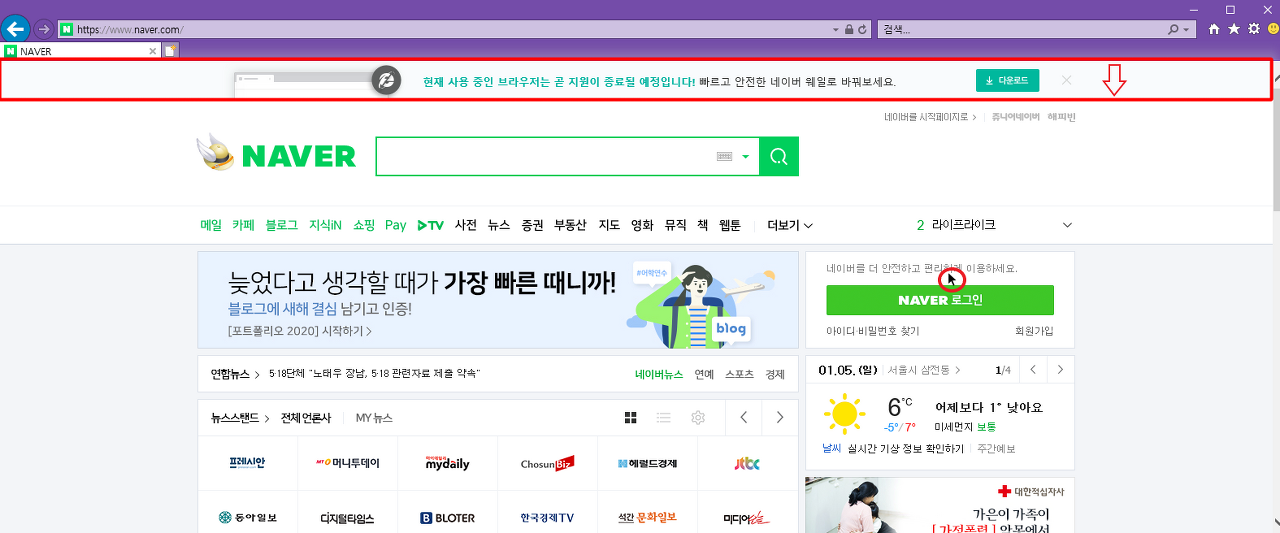Click the browser forward arrow button
The height and width of the screenshot is (533, 1280).
coord(44,29)
